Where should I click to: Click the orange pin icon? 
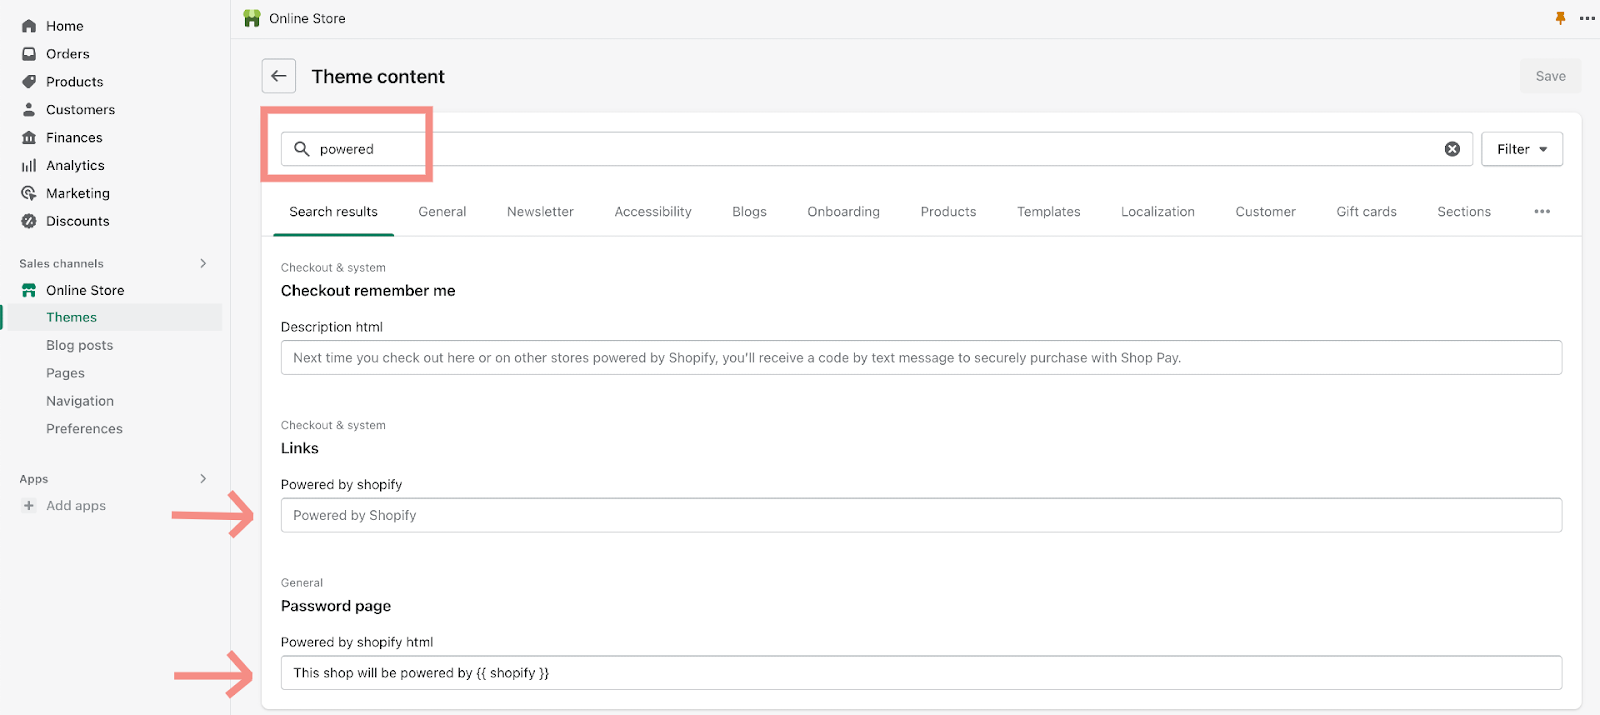(1560, 18)
